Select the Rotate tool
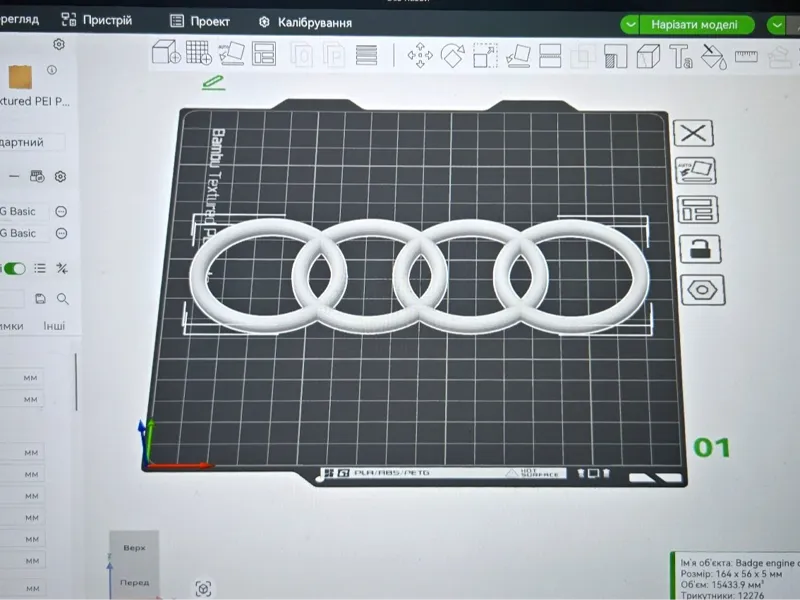 click(453, 55)
